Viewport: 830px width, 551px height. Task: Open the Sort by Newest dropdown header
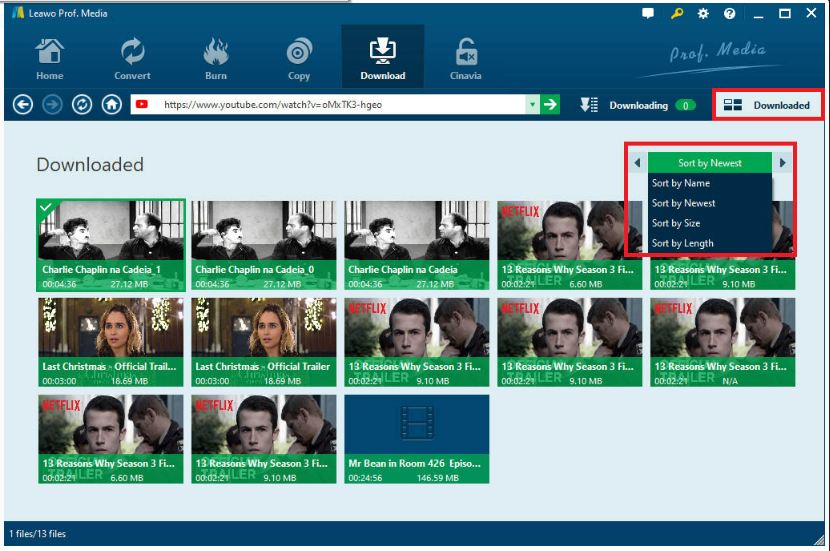click(710, 162)
